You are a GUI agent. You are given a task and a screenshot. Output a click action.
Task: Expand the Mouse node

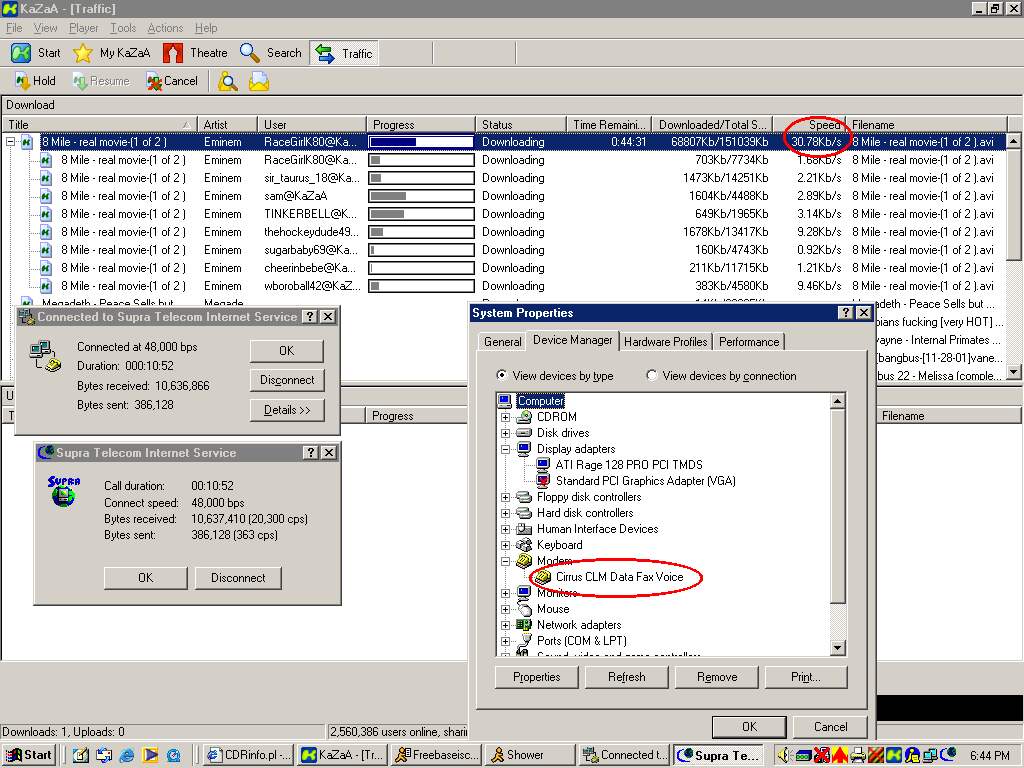pyautogui.click(x=505, y=609)
